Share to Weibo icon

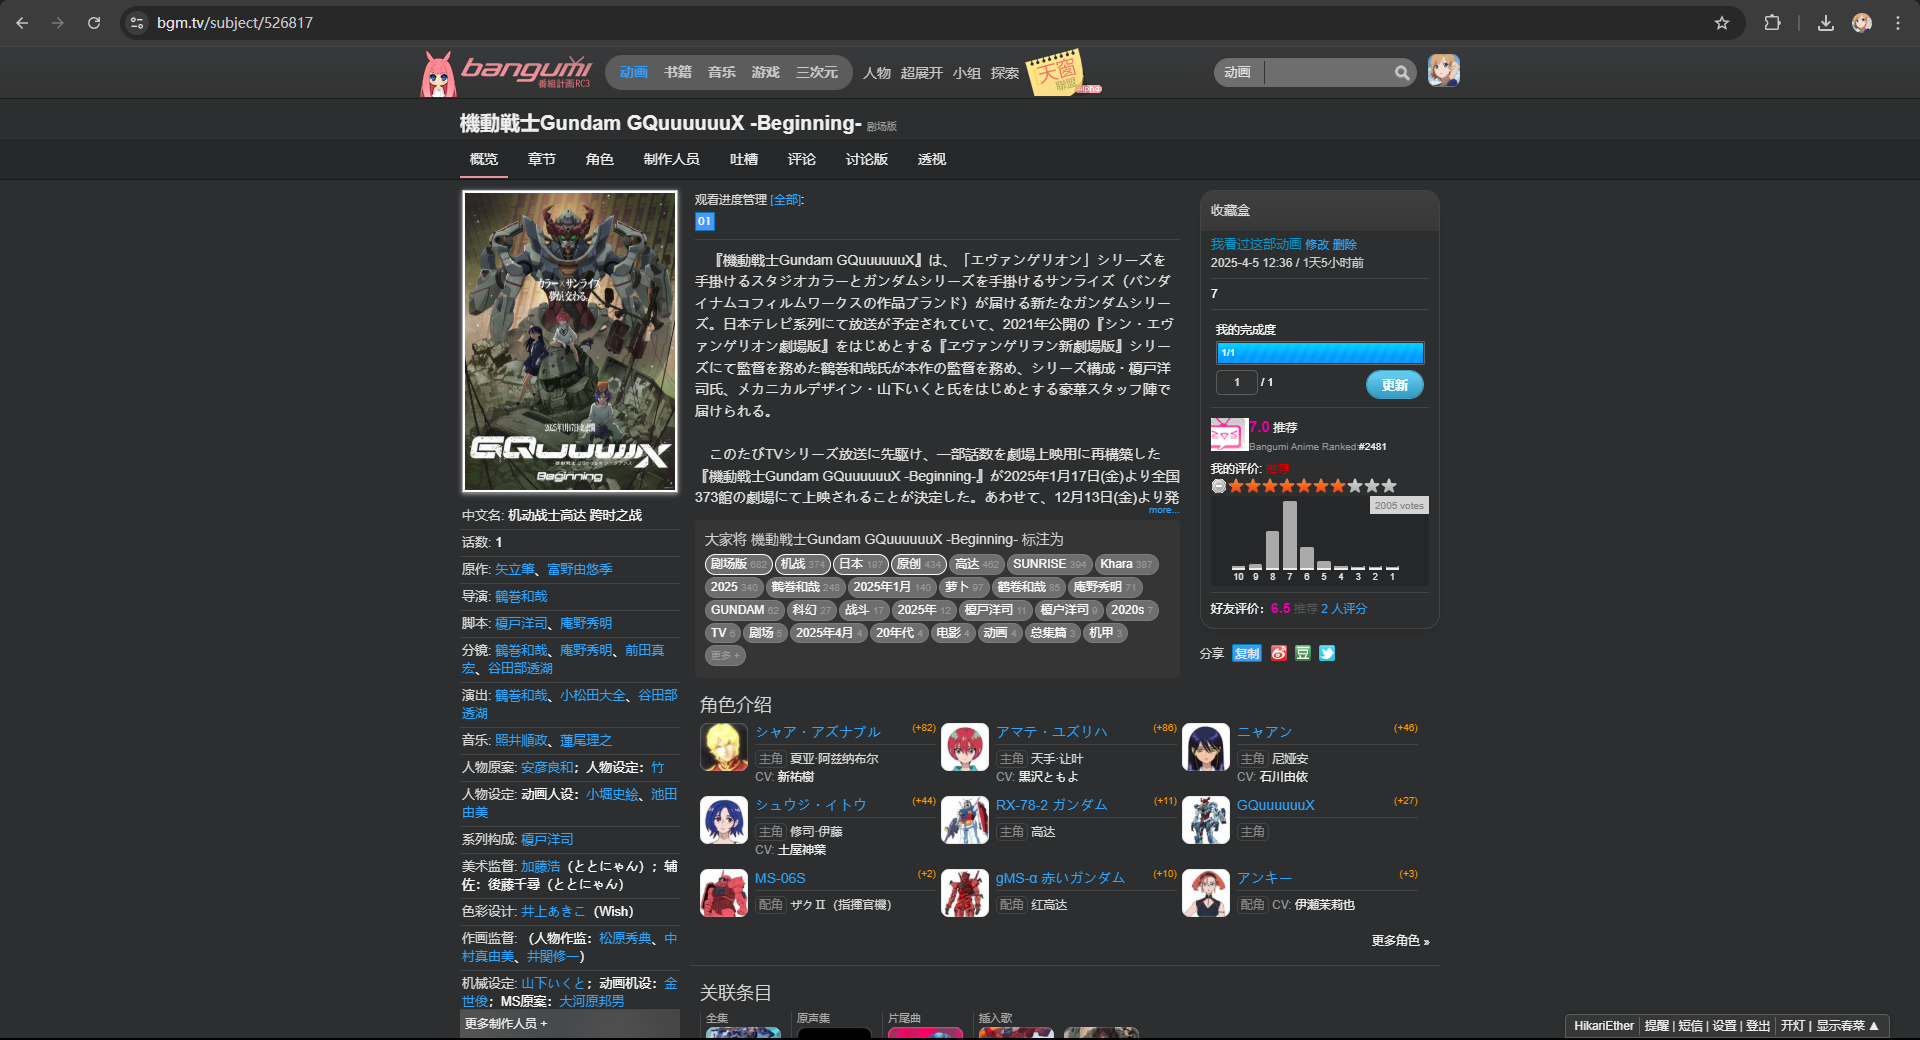click(1278, 653)
